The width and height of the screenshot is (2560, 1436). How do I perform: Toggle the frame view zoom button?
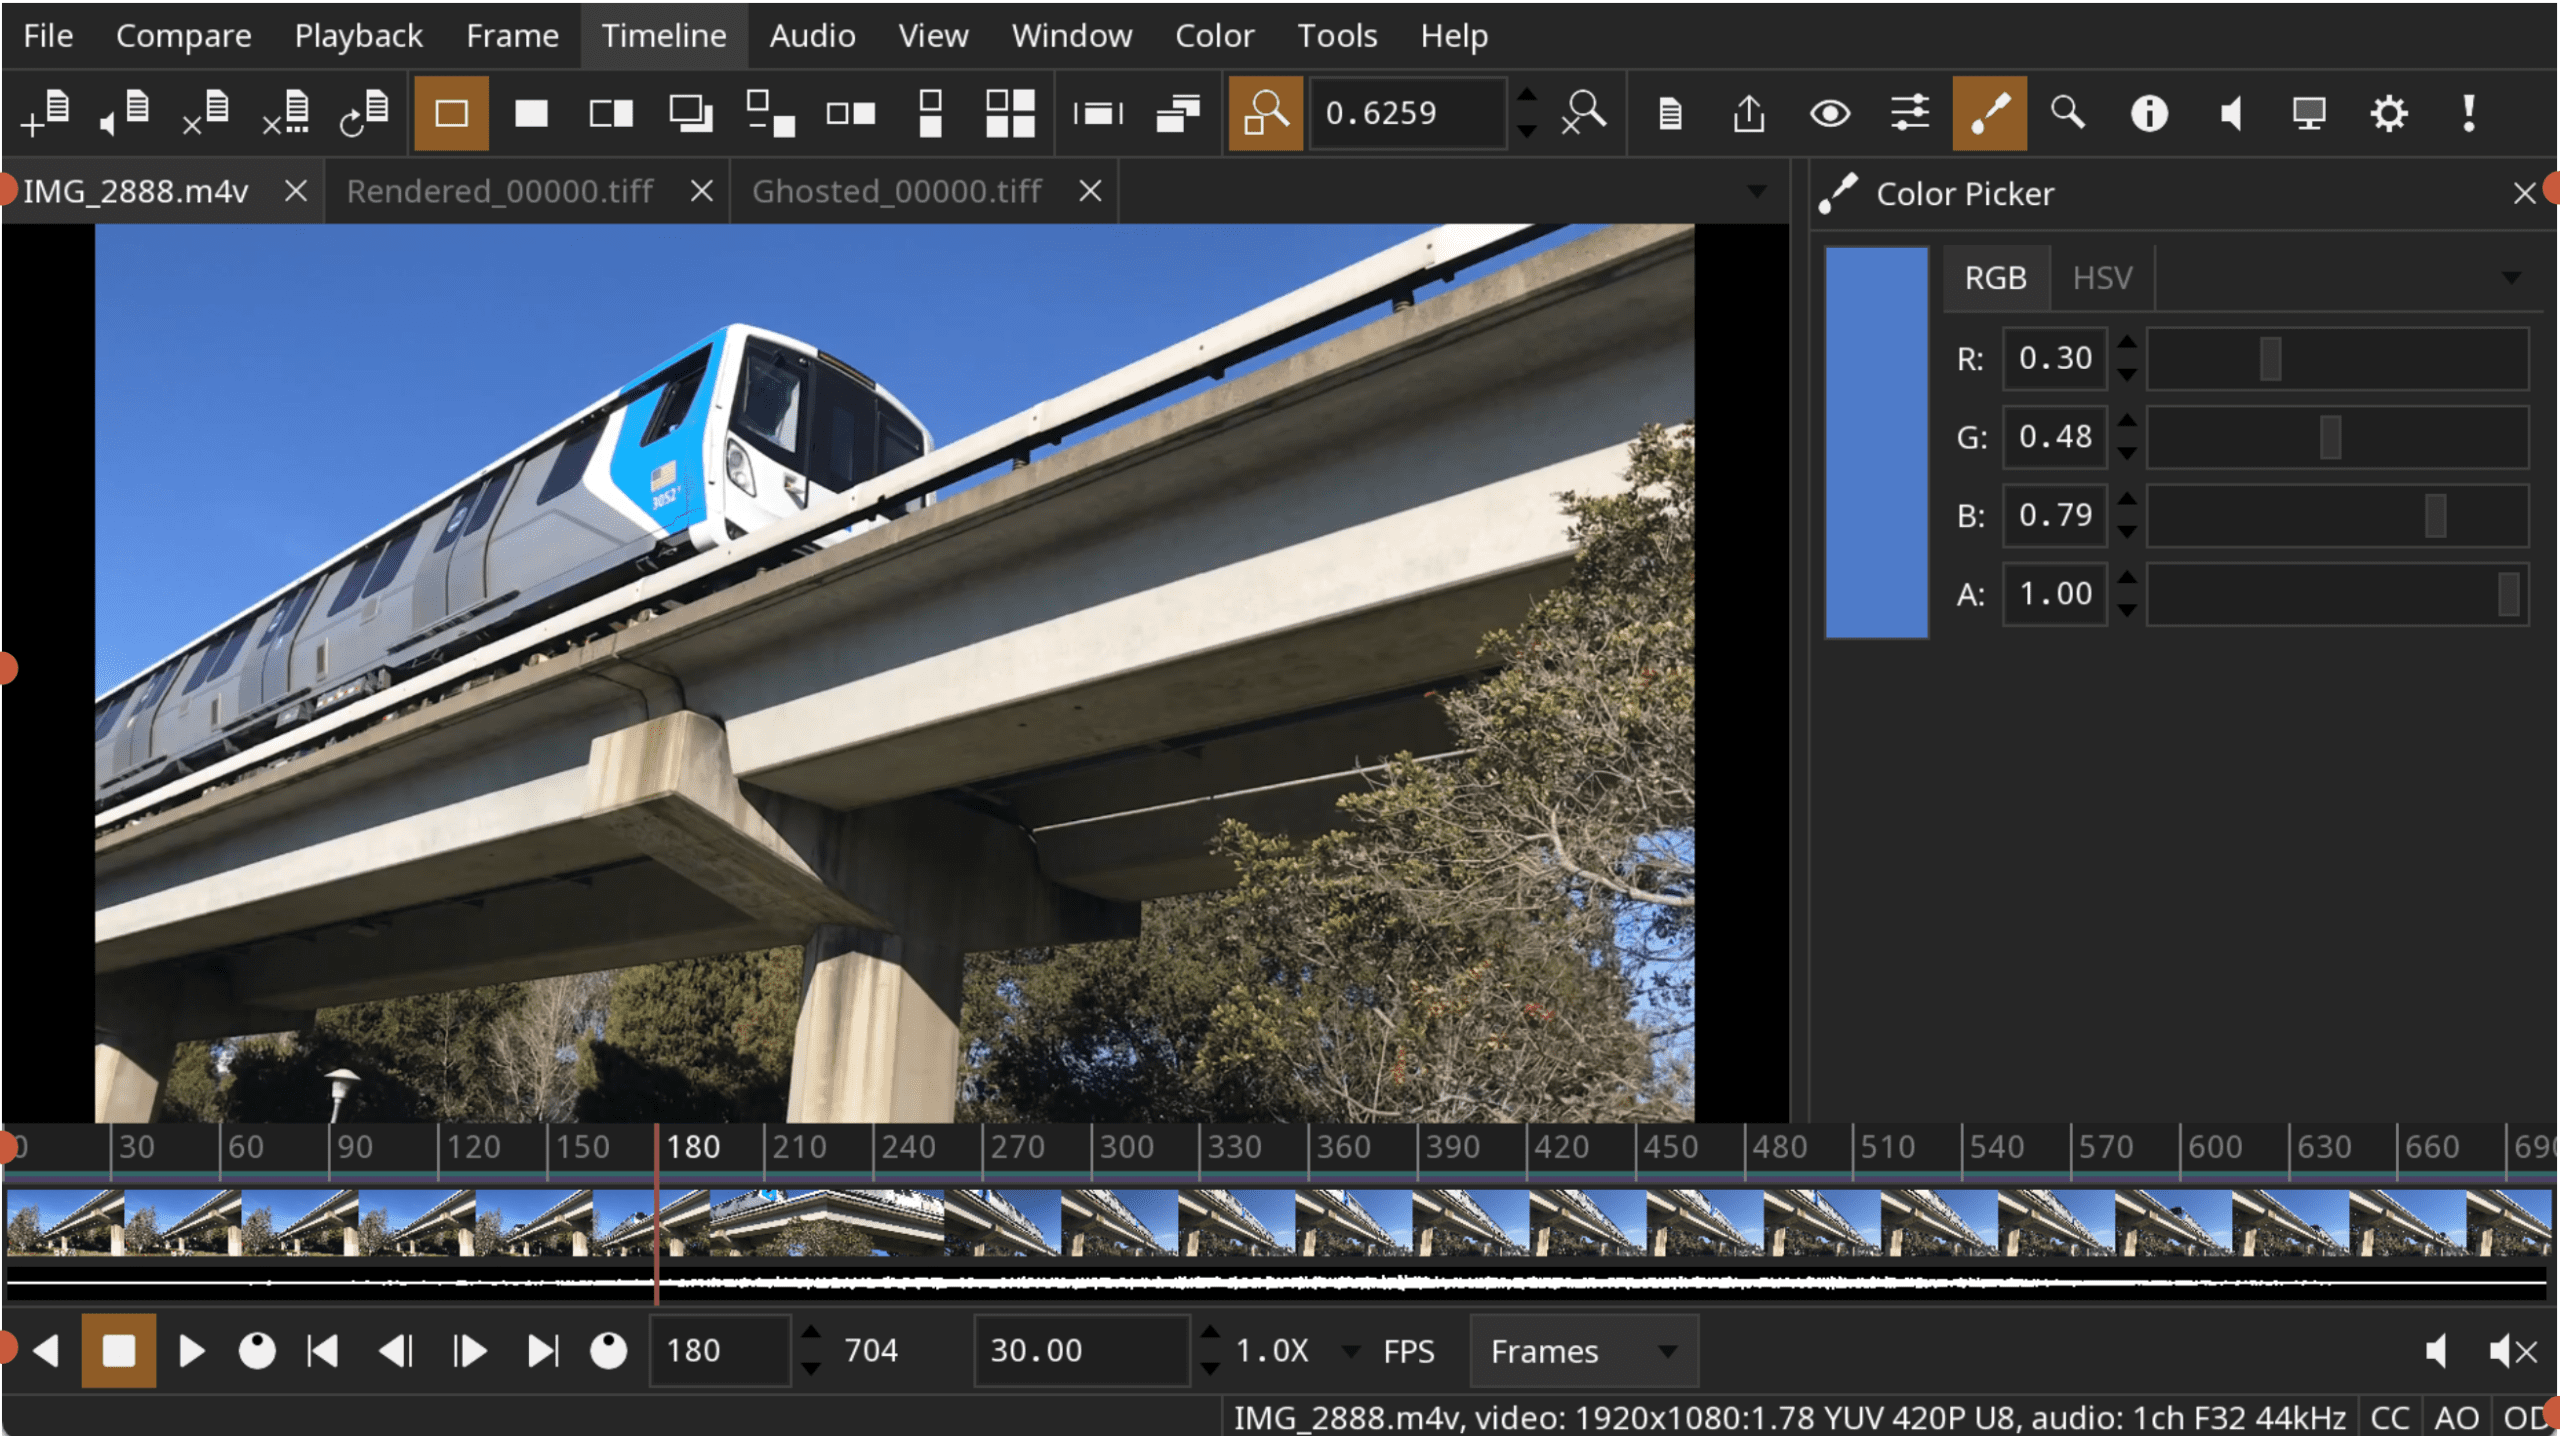[x=1265, y=112]
